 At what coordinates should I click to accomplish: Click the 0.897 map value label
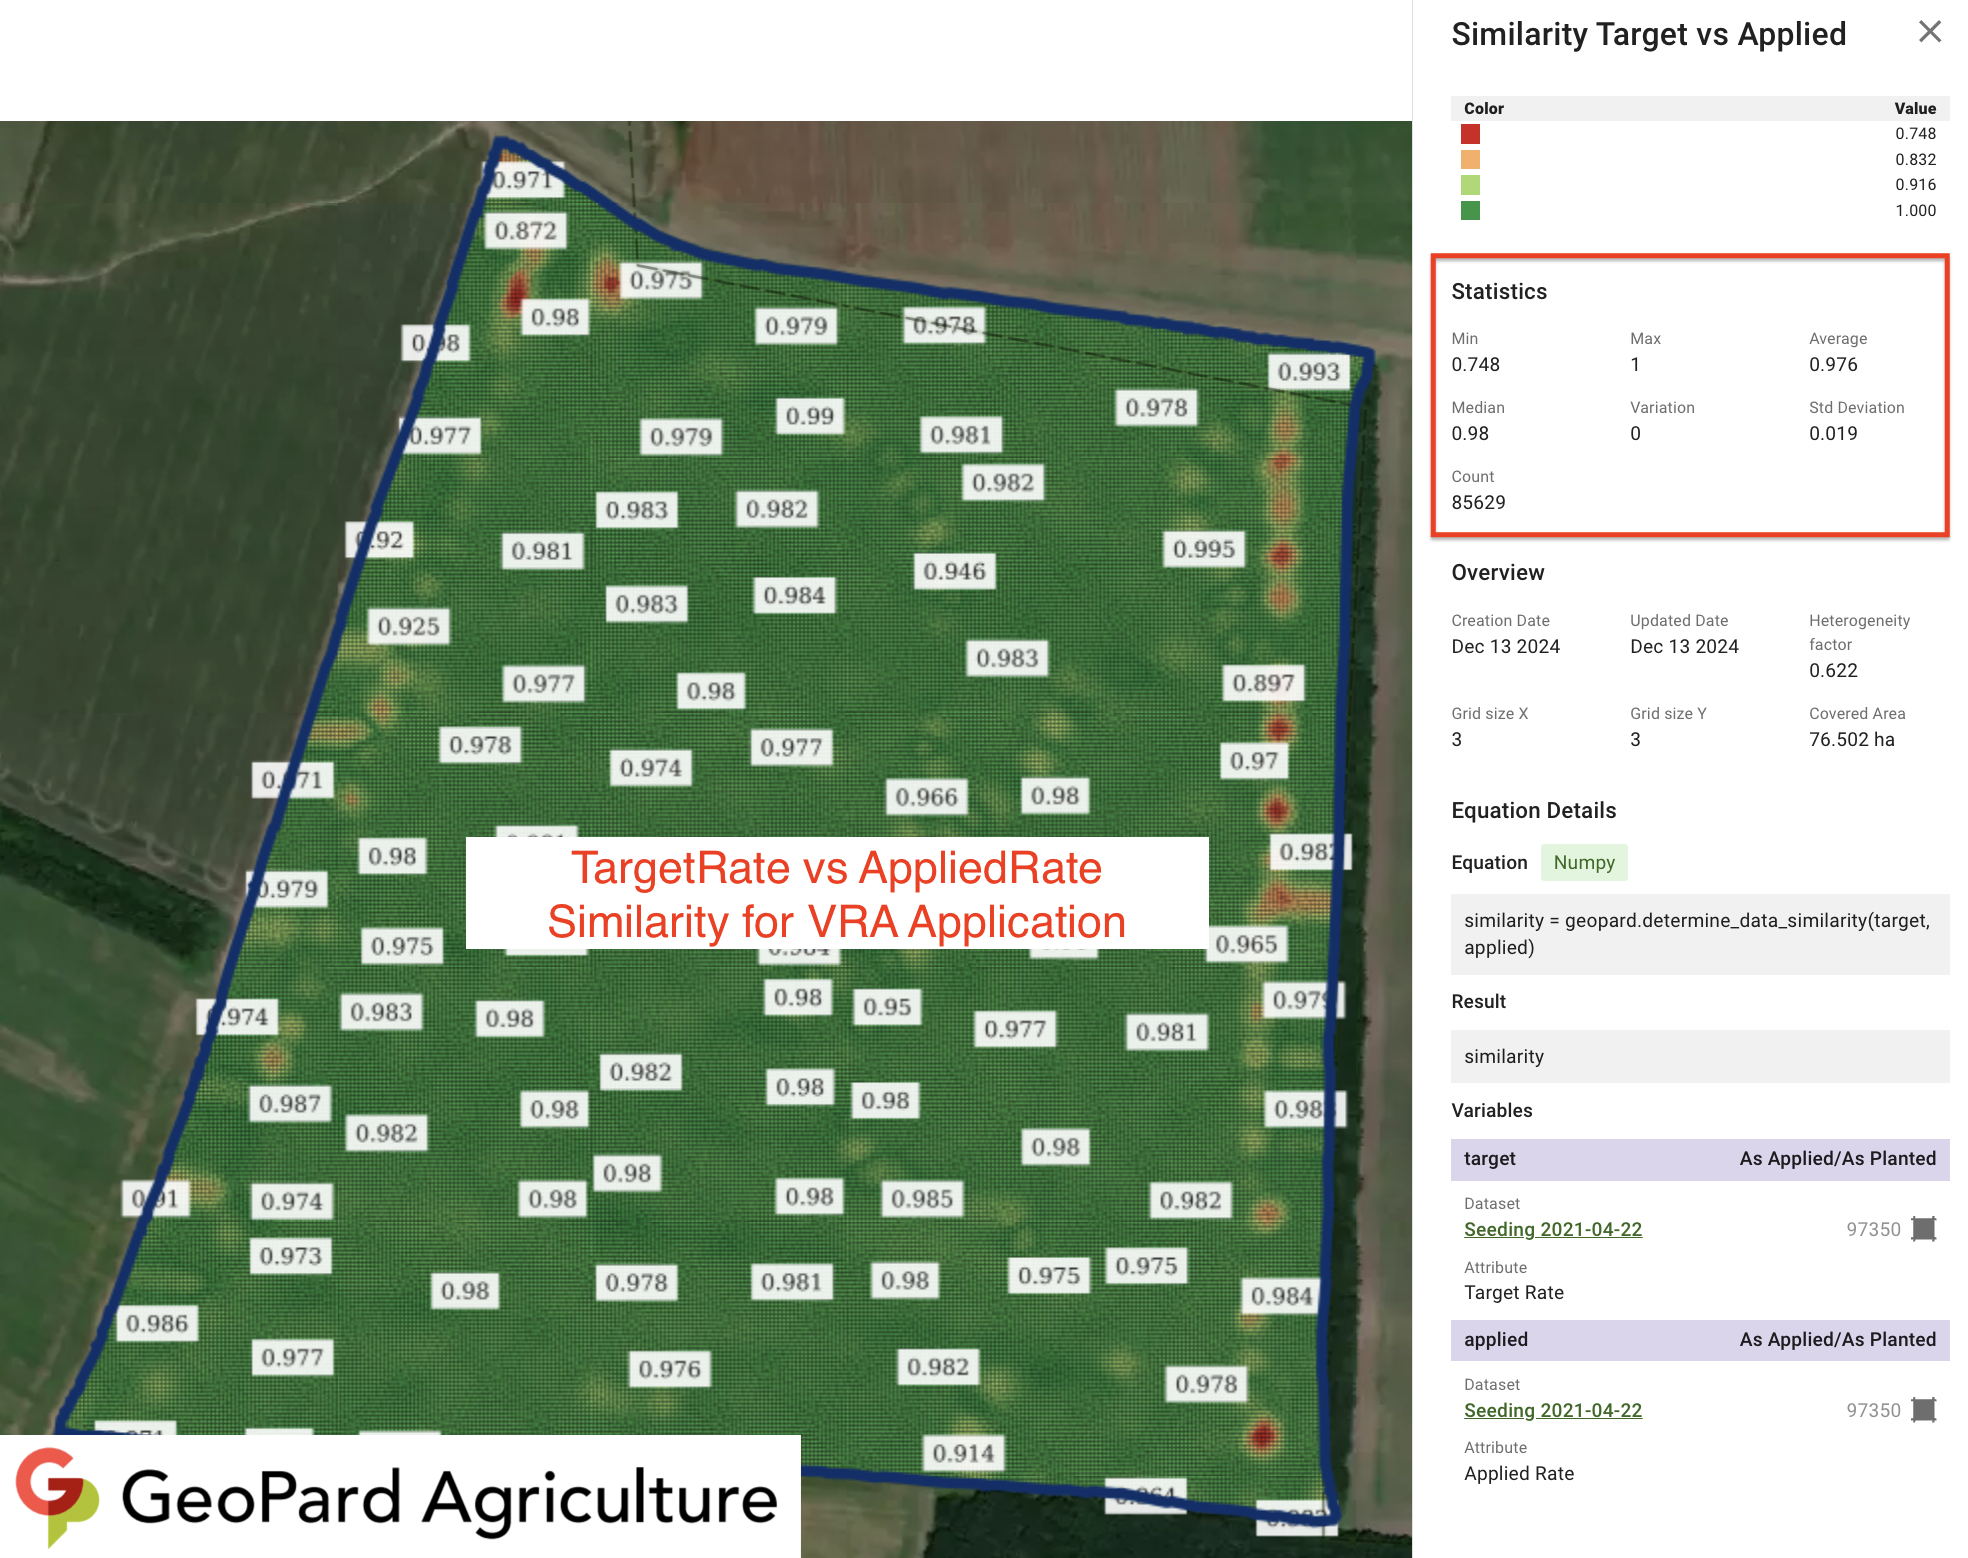coord(1262,683)
